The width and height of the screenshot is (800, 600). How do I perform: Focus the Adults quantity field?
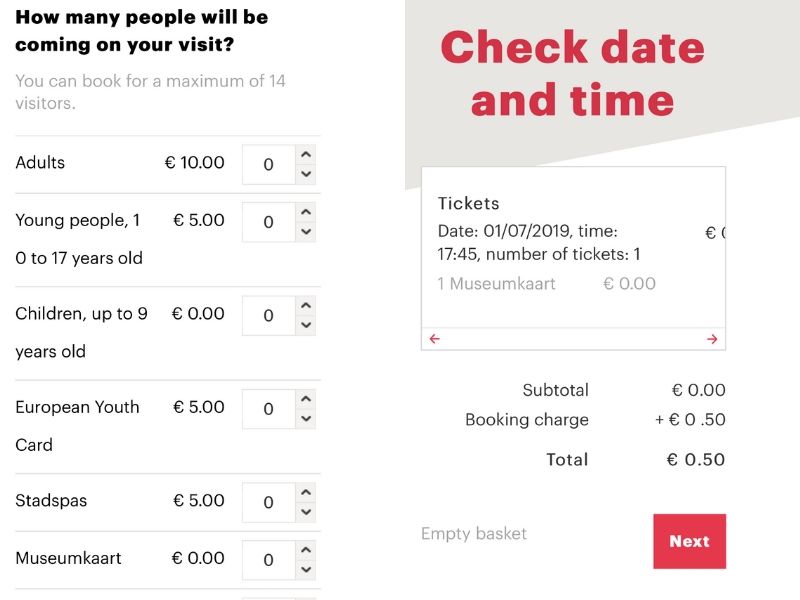[x=268, y=165]
